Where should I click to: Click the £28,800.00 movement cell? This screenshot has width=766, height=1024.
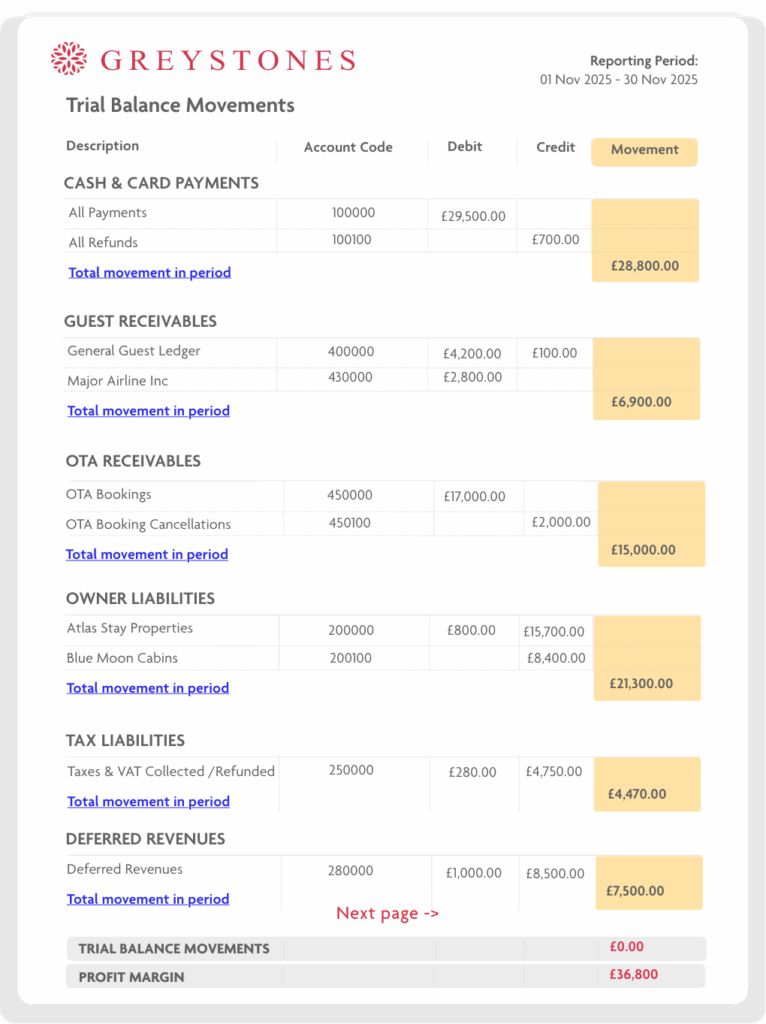tap(645, 266)
